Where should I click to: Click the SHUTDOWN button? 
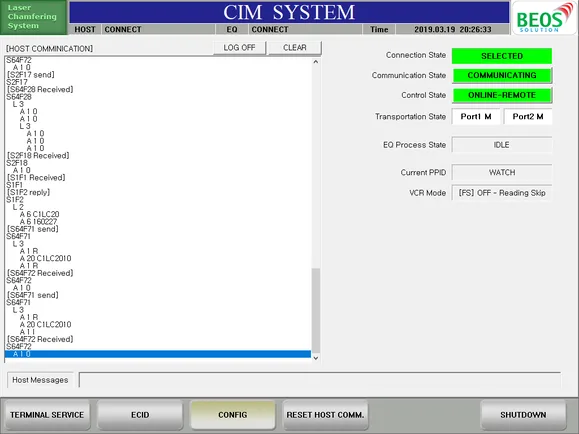(x=523, y=415)
